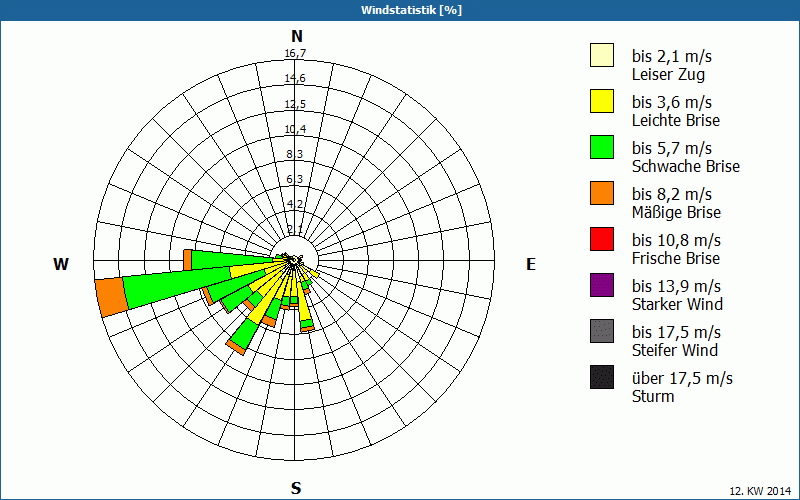
Task: Click the E compass label
Action: [531, 264]
